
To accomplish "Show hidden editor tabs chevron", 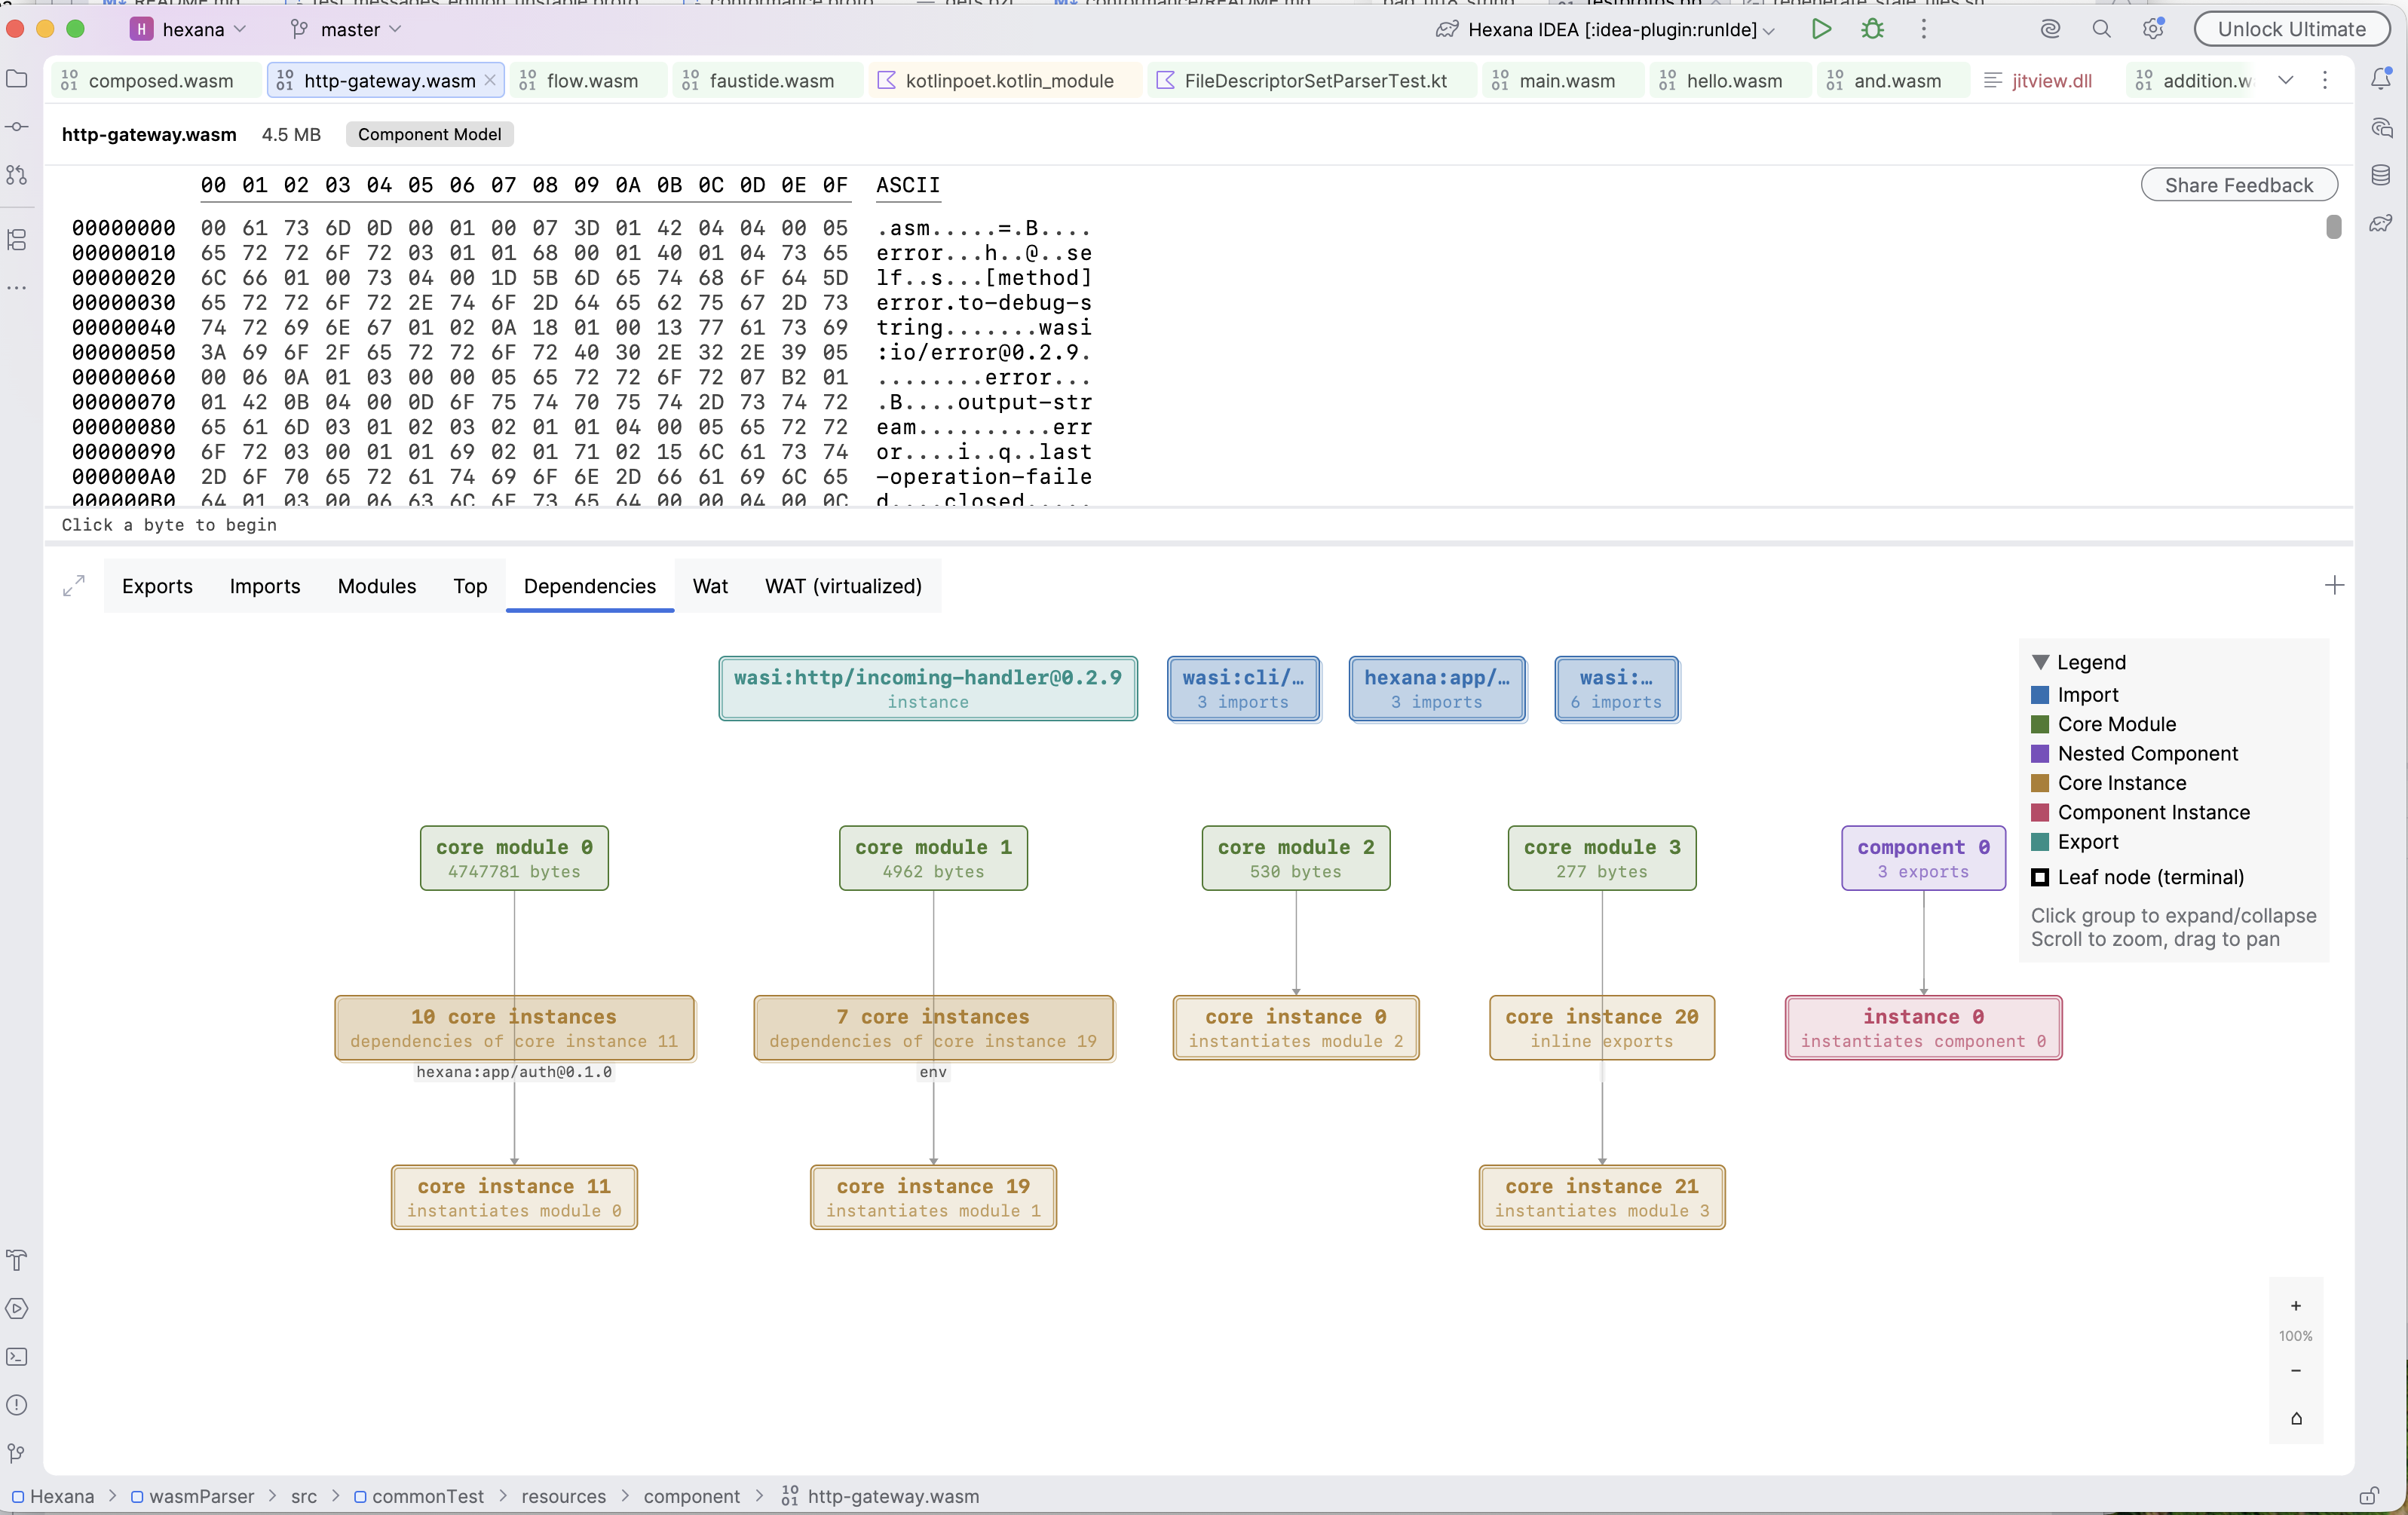I will [x=2285, y=80].
